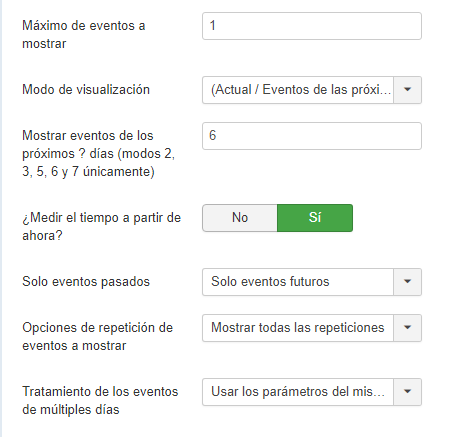Click the Máximo de eventos a mostrar field

[x=312, y=26]
